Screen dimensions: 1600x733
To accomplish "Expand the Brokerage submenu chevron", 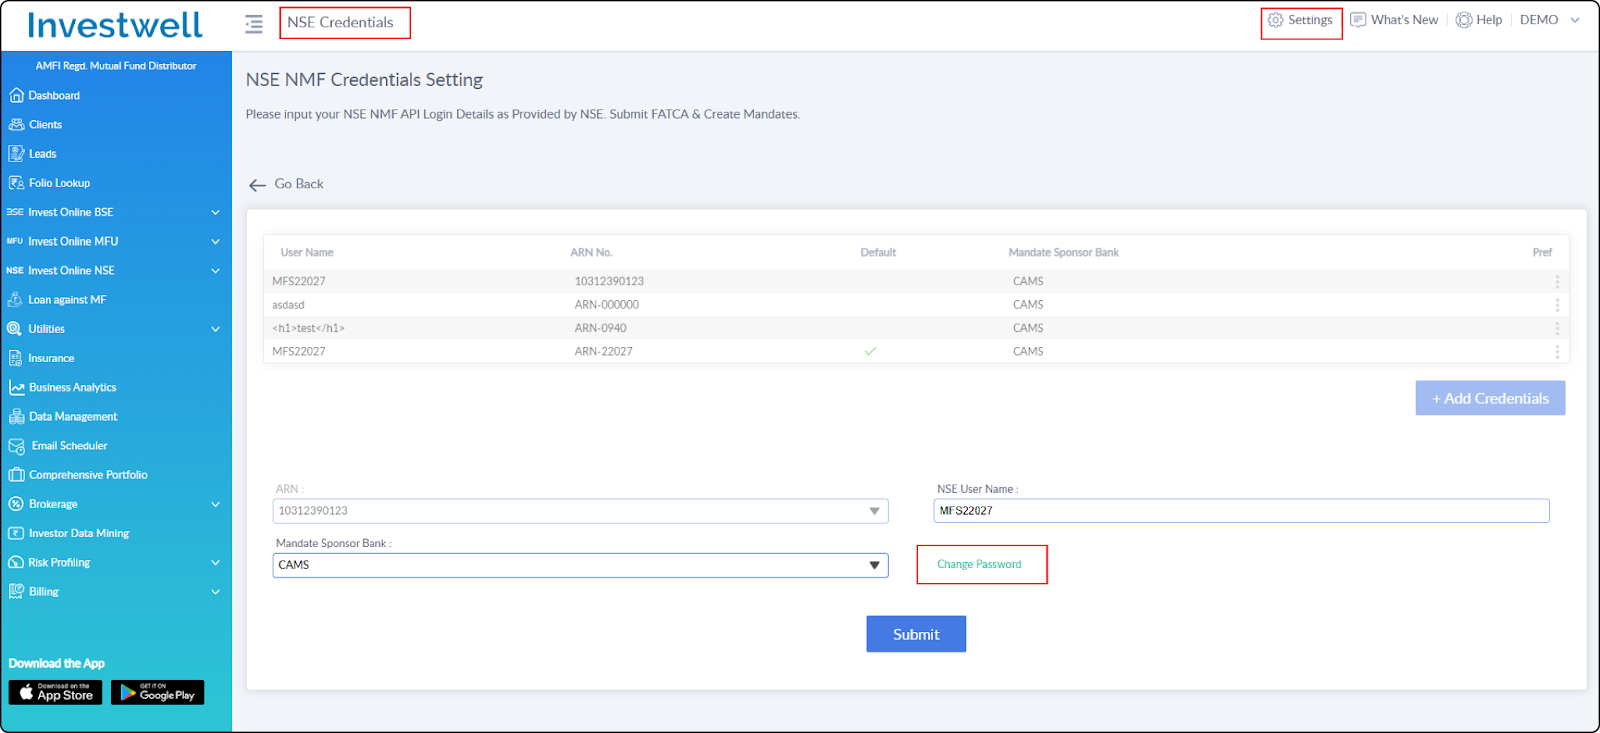I will click(x=215, y=504).
